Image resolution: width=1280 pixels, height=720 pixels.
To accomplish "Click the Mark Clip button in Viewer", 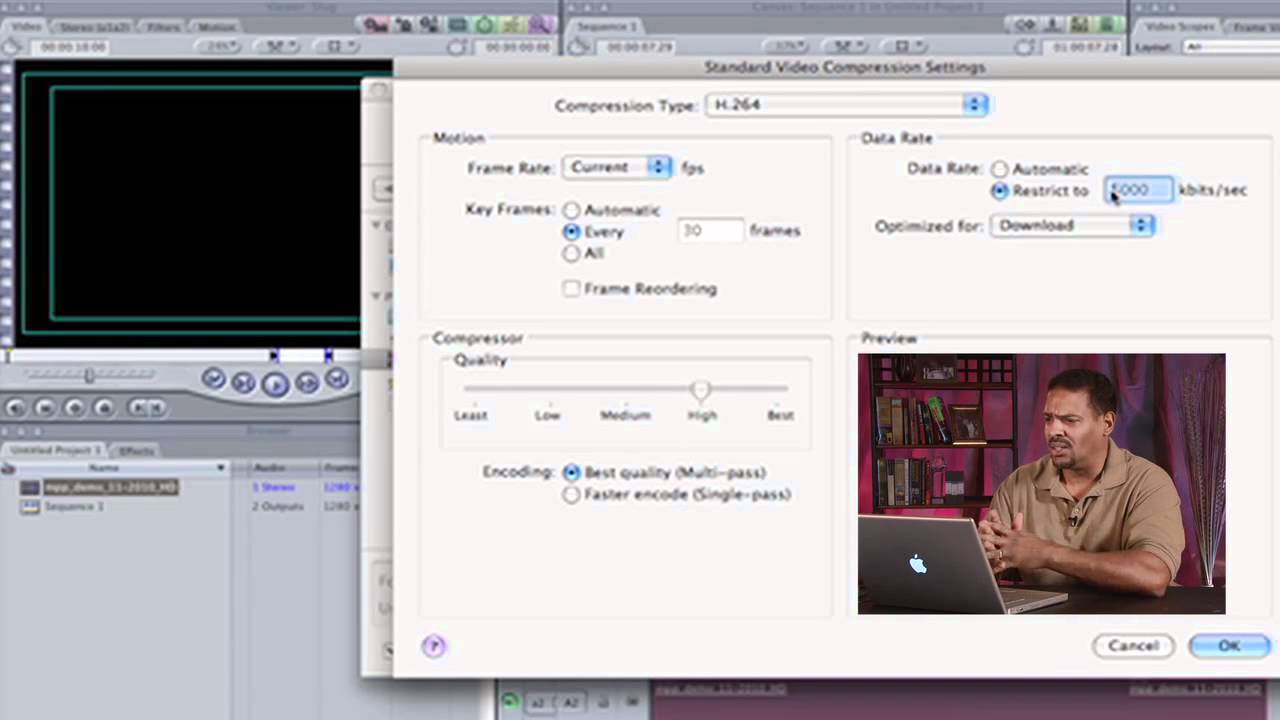I will [44, 408].
